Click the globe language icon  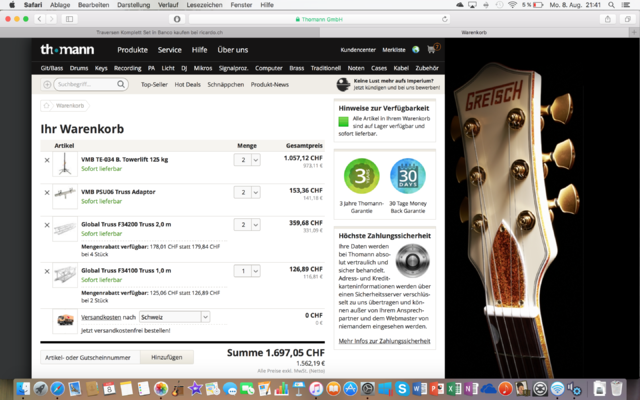point(416,49)
